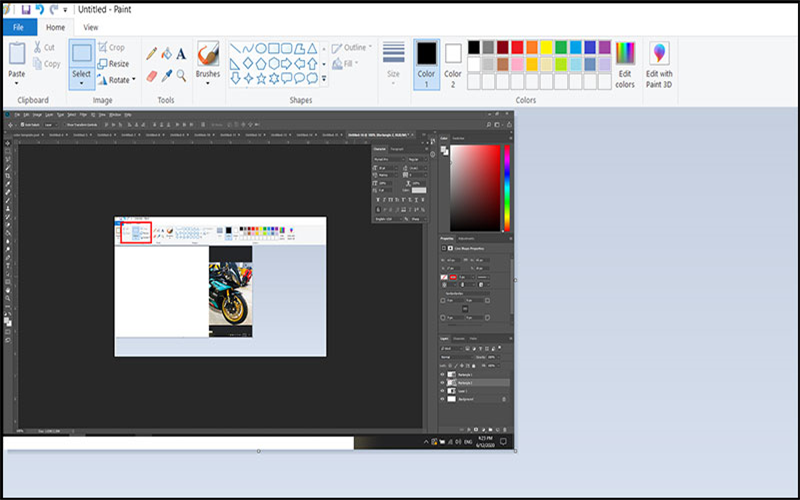Click Cut in the Clipboard group

point(44,47)
